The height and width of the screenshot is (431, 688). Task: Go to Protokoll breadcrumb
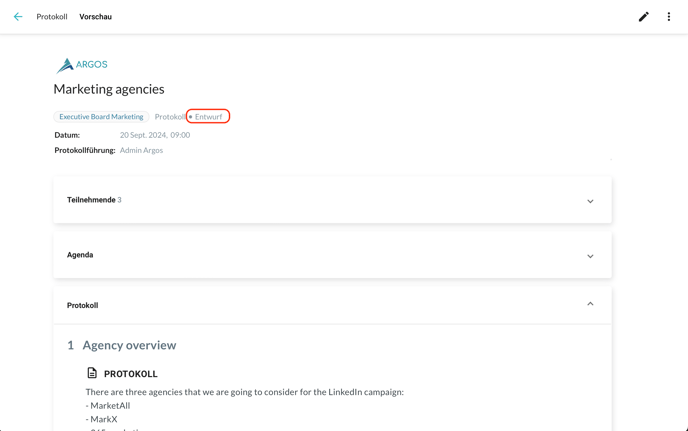(52, 17)
